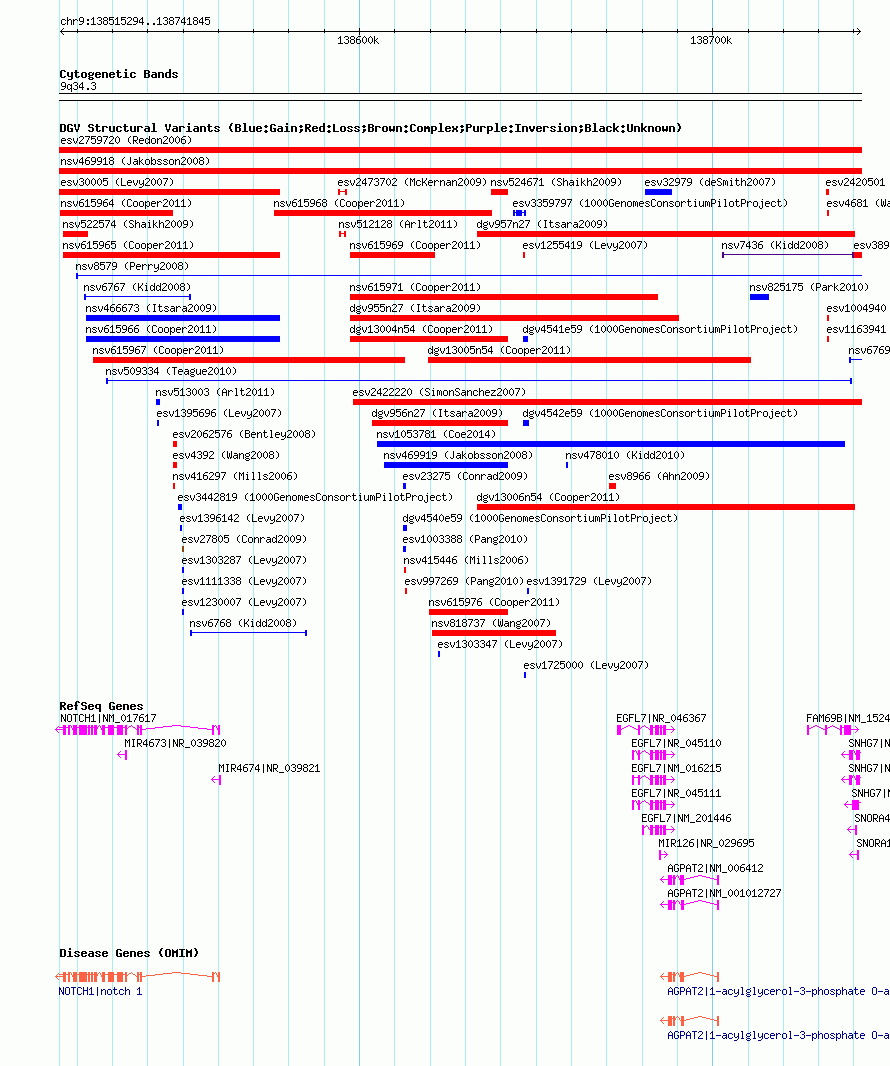The height and width of the screenshot is (1066, 890).
Task: Select the nsv6768 (Kidd2008) variant label
Action: pos(243,624)
